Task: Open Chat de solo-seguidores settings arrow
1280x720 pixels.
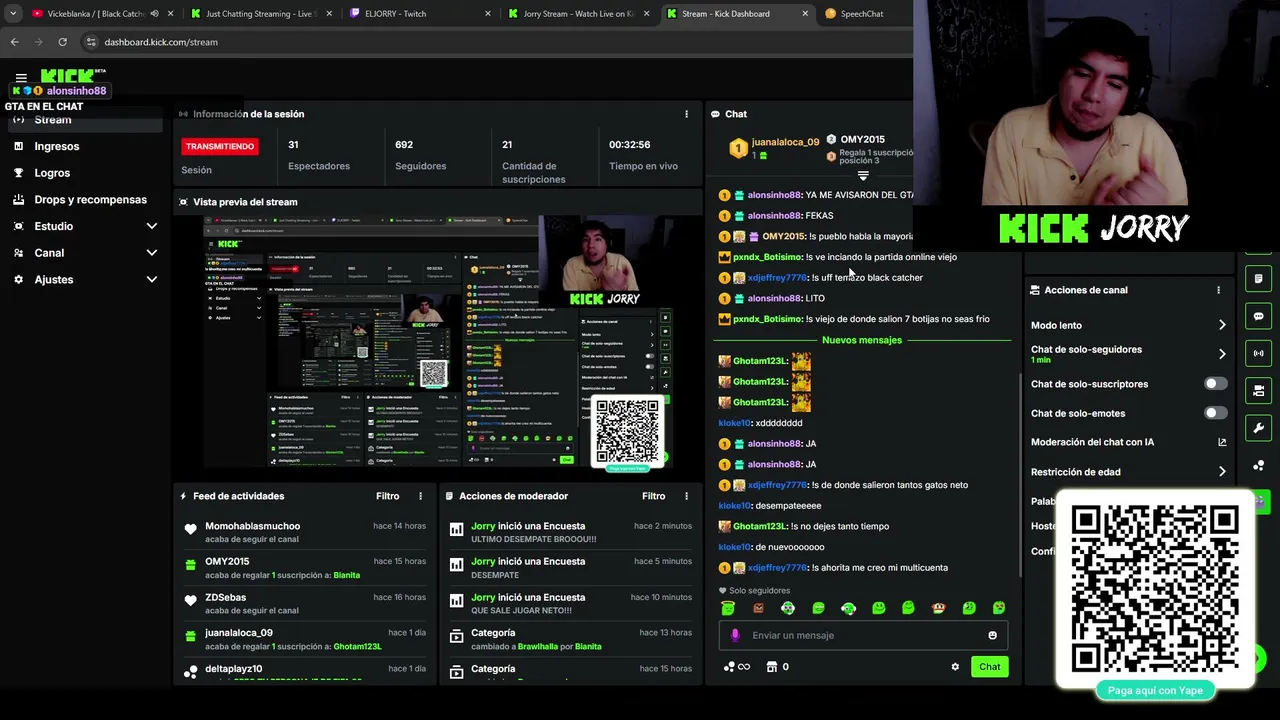Action: (x=1222, y=354)
